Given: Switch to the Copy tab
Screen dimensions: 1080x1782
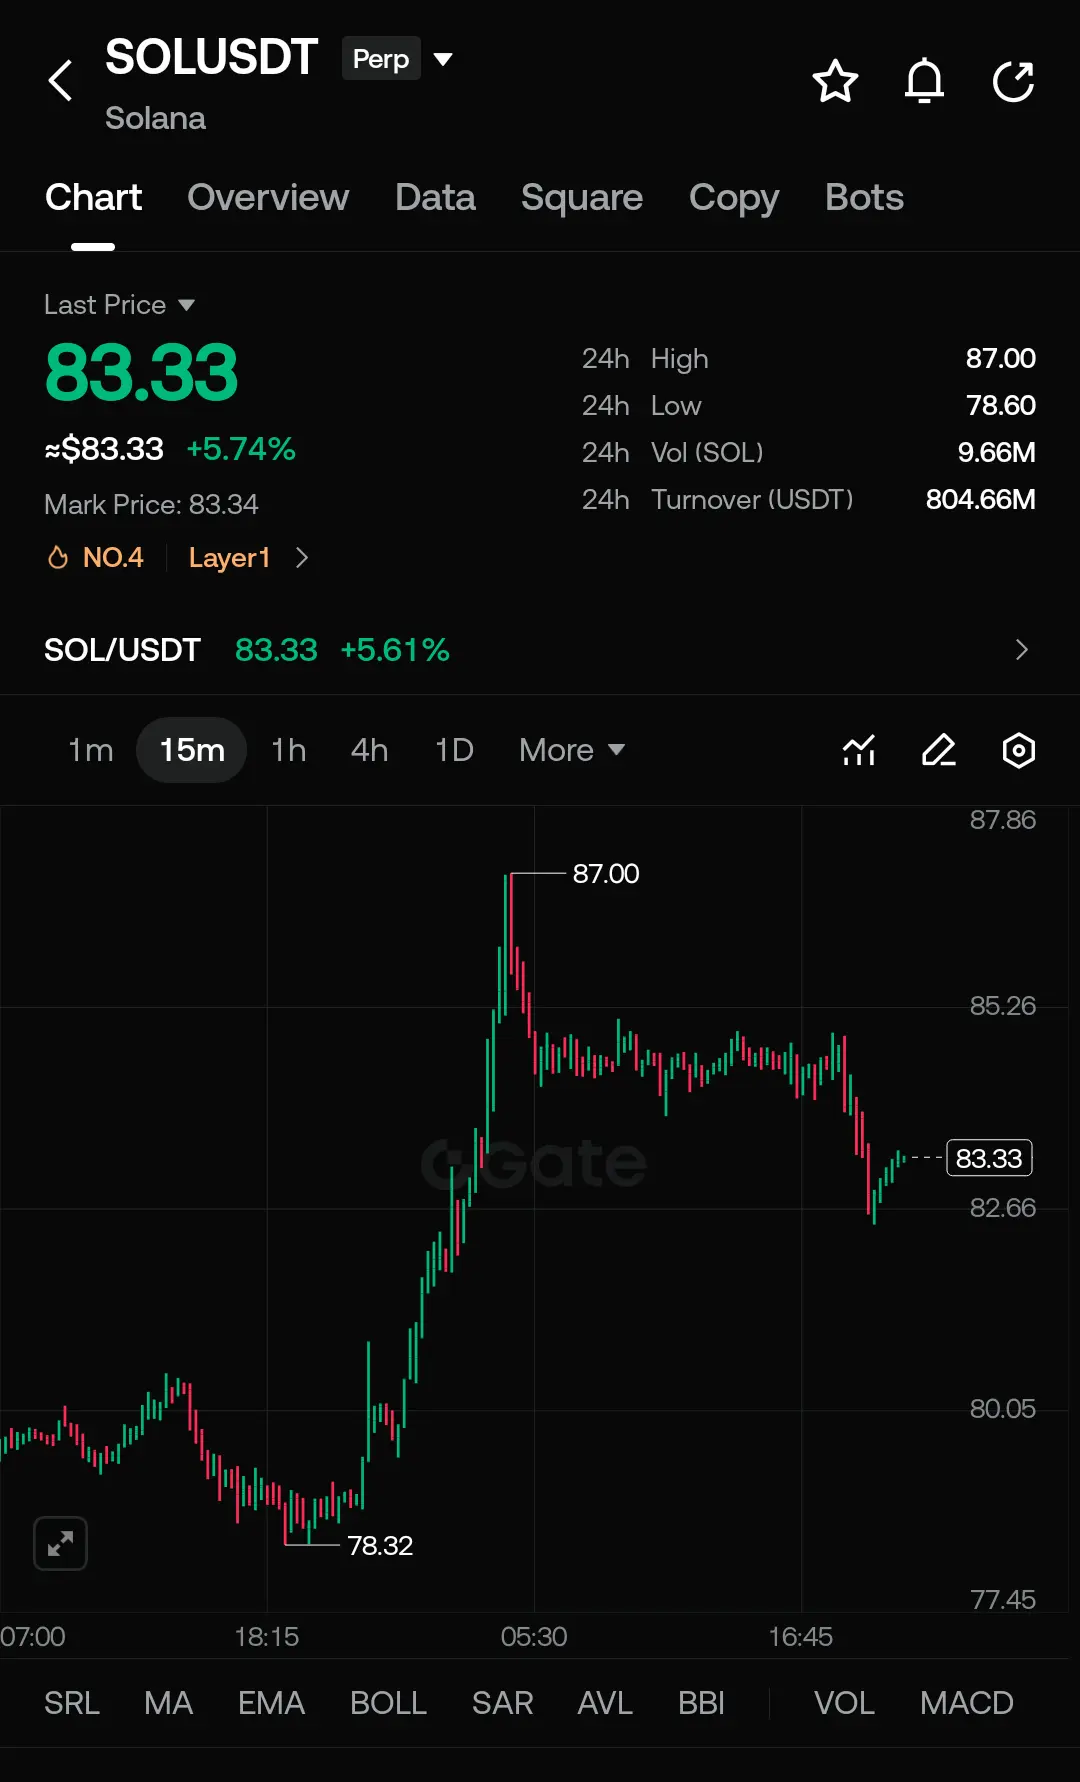Looking at the screenshot, I should [x=734, y=197].
